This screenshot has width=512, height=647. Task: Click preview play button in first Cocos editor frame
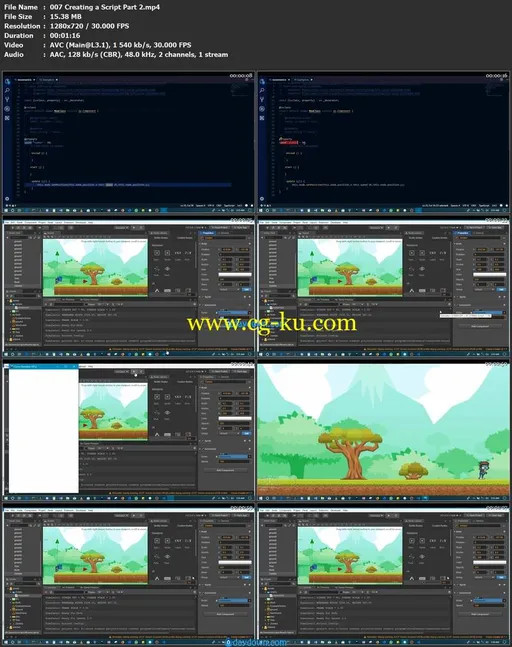pos(134,227)
